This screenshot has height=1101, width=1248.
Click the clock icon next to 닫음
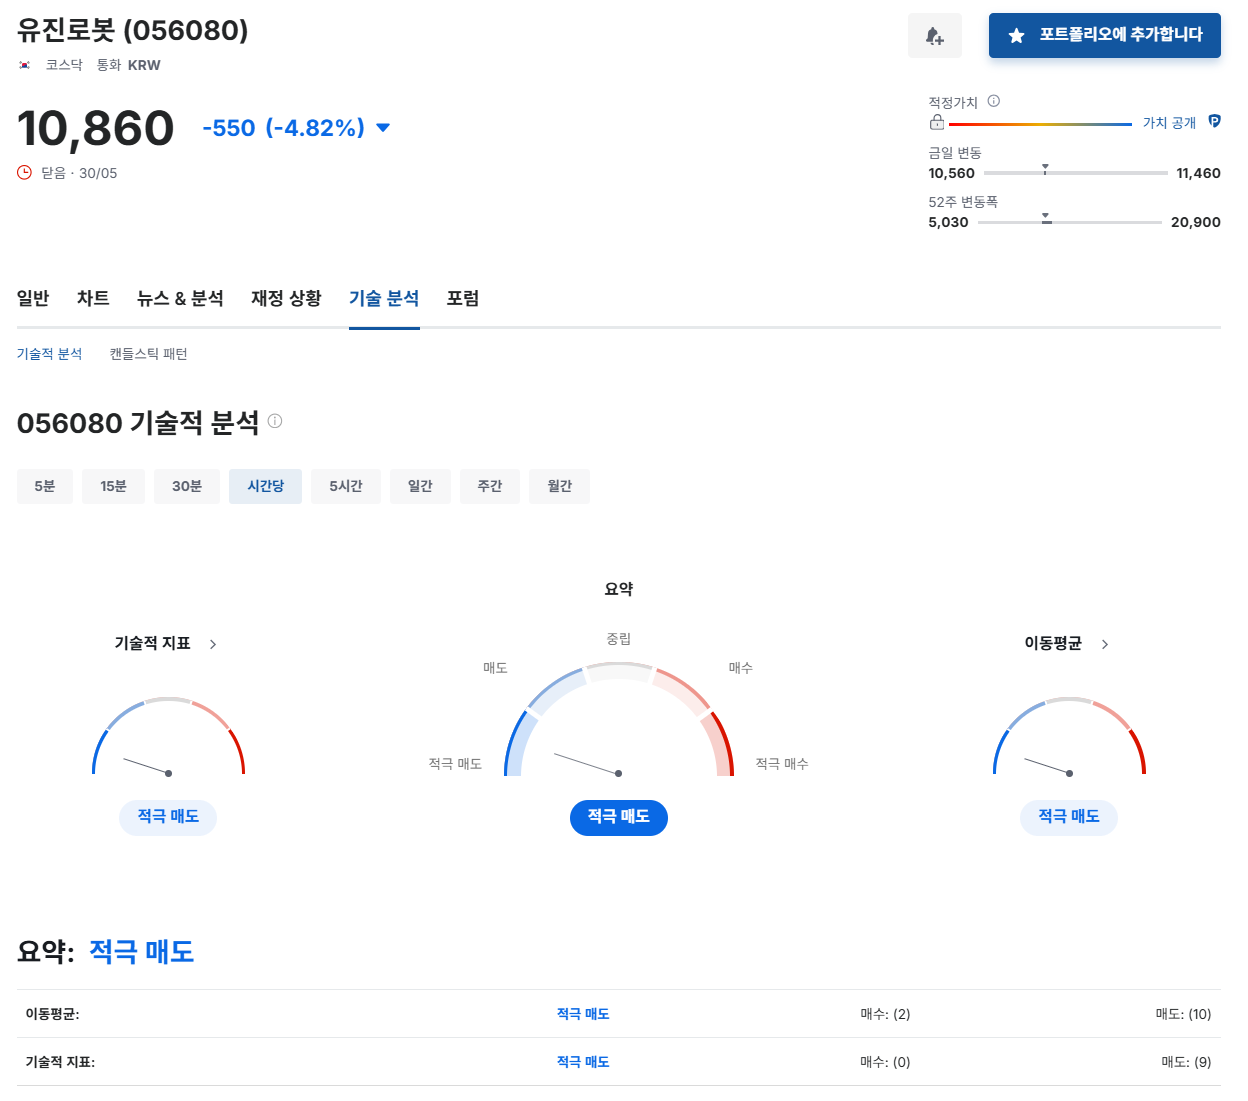(x=24, y=172)
